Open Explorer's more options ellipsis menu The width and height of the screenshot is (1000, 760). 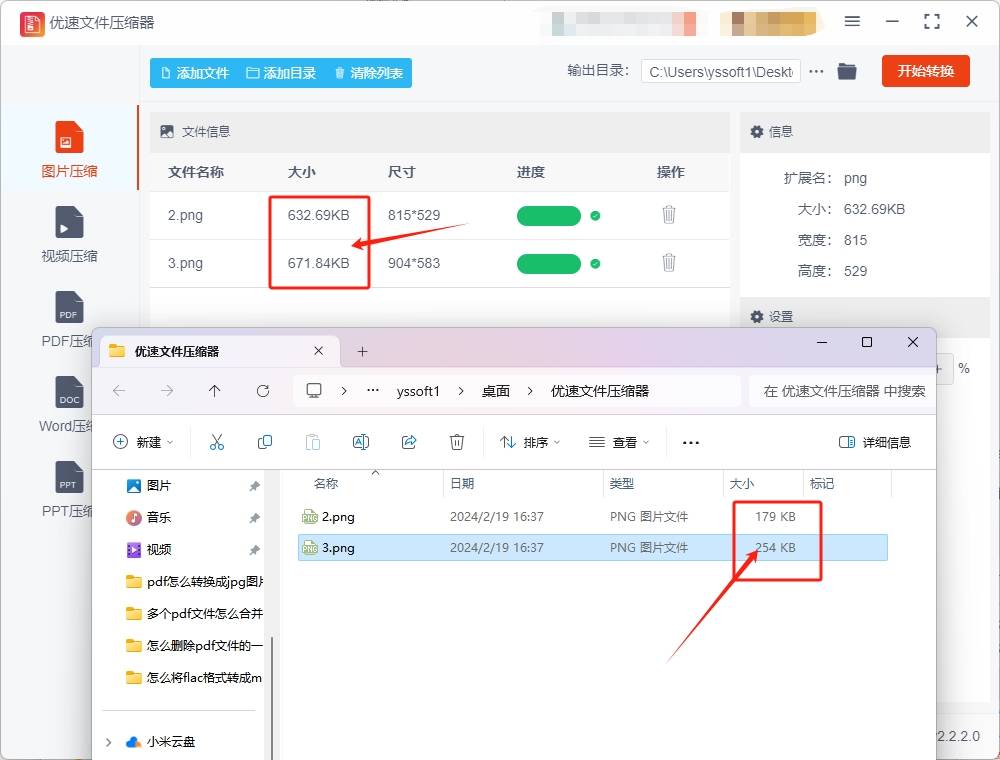coord(690,441)
